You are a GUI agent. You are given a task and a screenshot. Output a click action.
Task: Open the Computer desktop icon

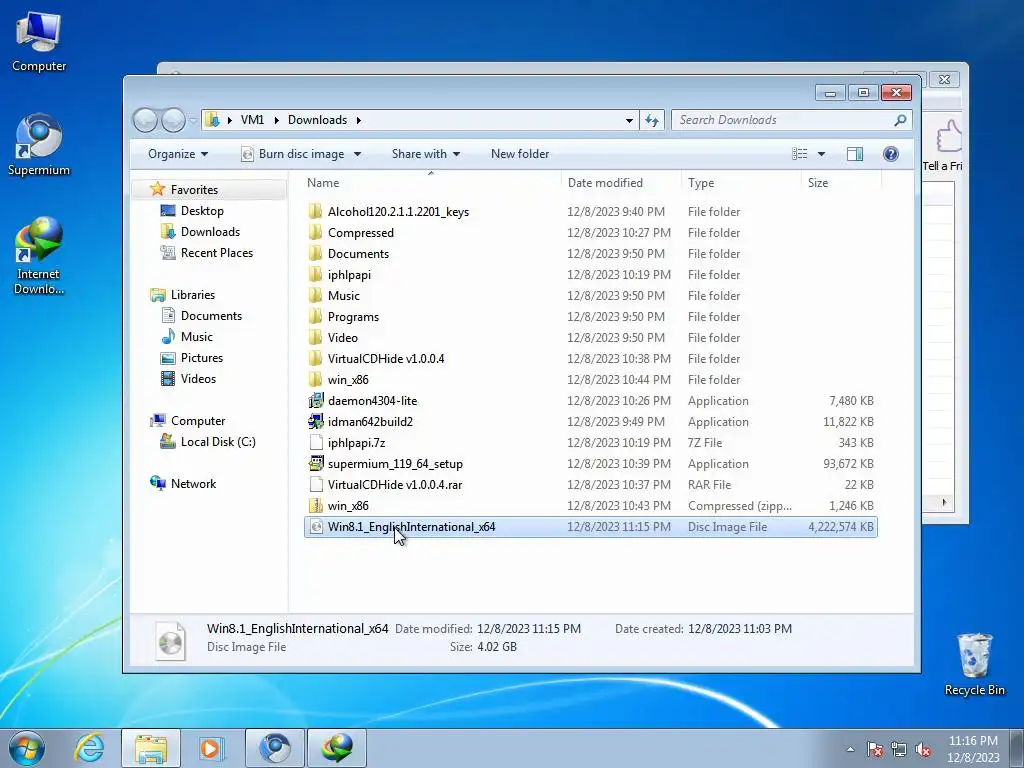coord(39,42)
